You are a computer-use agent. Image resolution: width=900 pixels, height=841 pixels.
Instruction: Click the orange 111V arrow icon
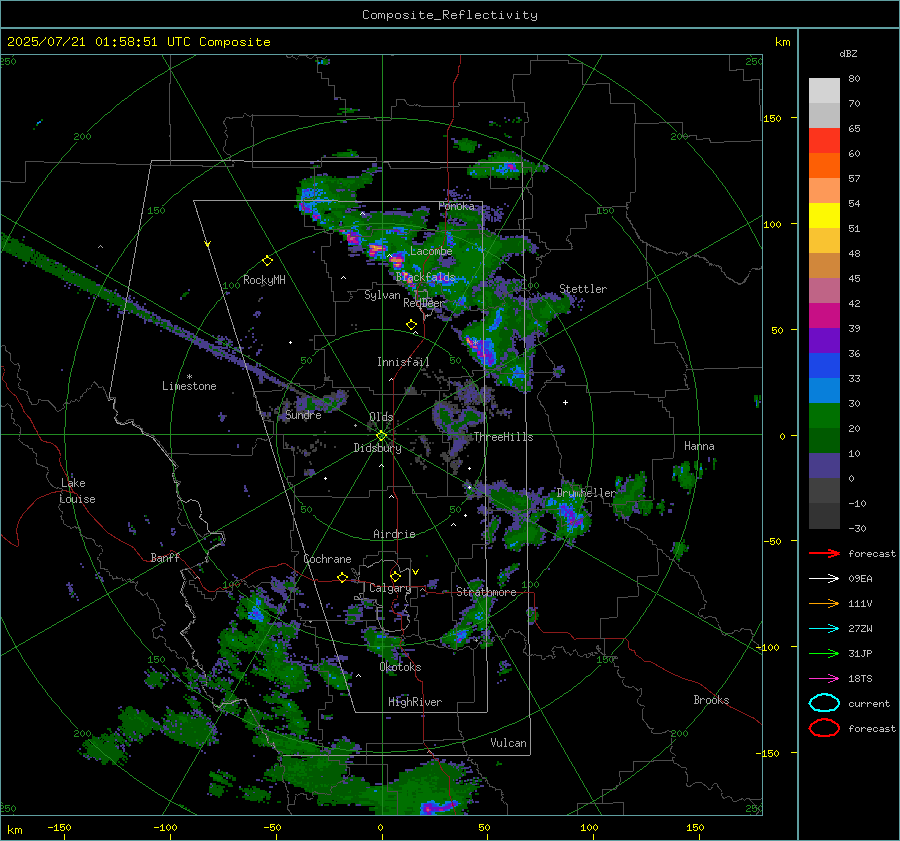tap(824, 603)
